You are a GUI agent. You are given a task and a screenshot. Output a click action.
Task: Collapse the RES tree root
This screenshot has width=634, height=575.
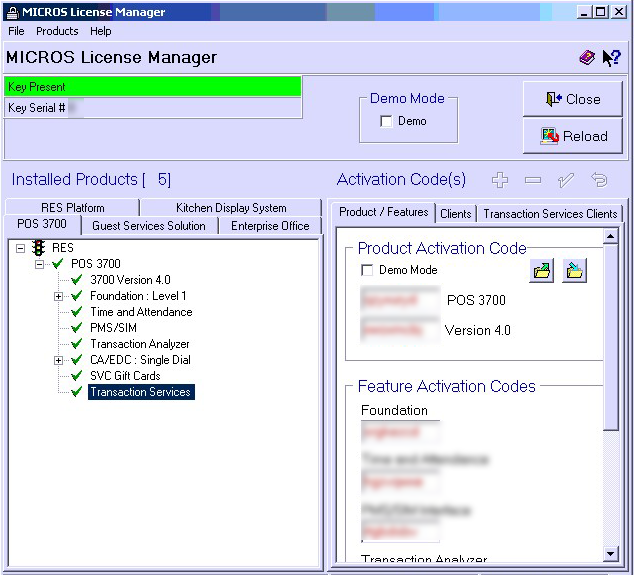click(20, 248)
